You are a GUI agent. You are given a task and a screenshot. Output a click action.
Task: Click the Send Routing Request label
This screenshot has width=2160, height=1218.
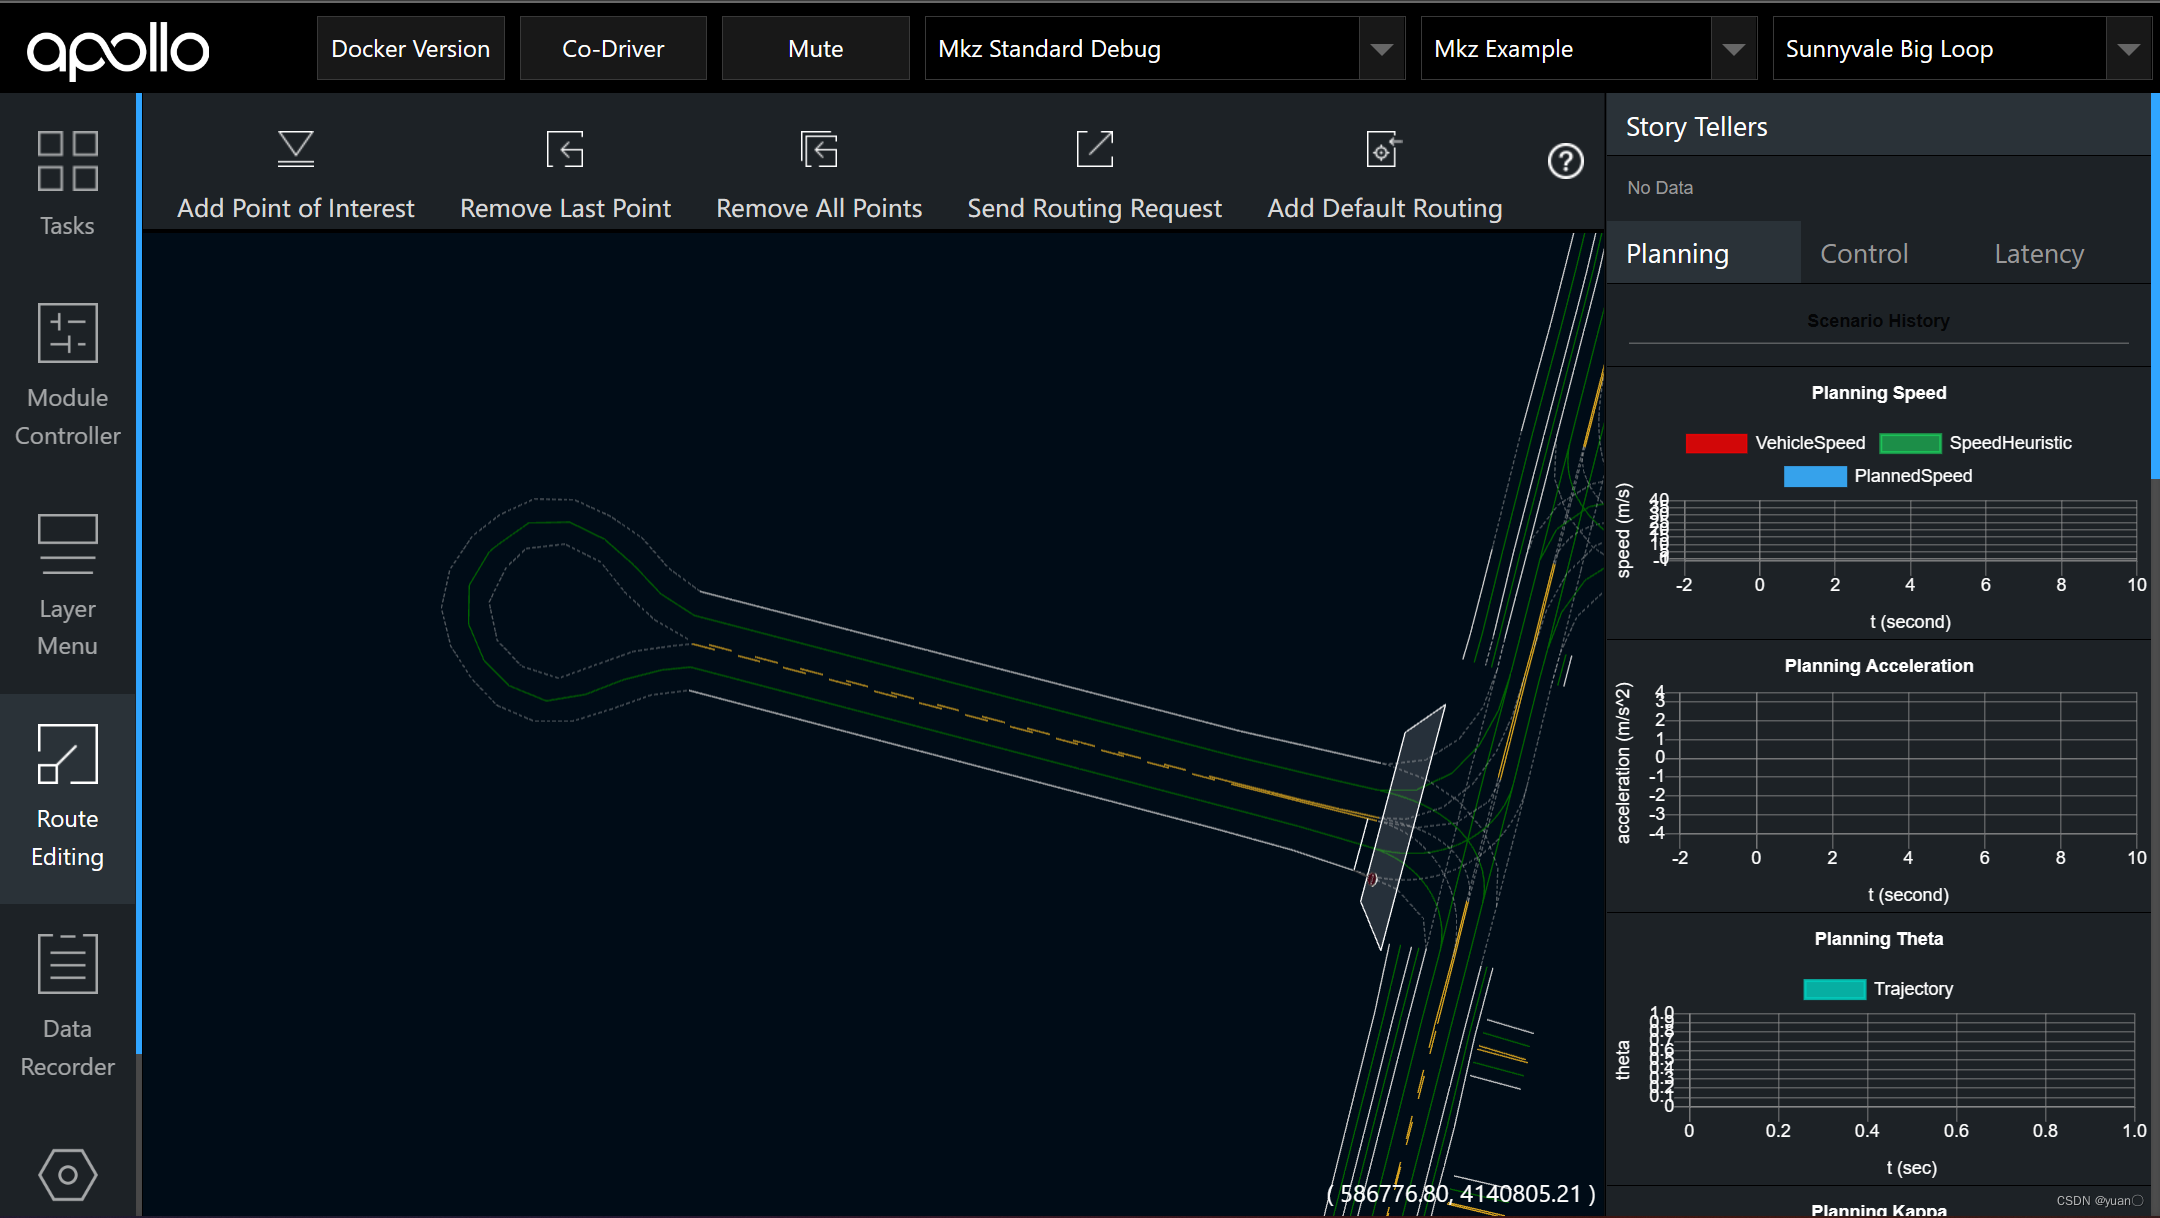(1094, 208)
